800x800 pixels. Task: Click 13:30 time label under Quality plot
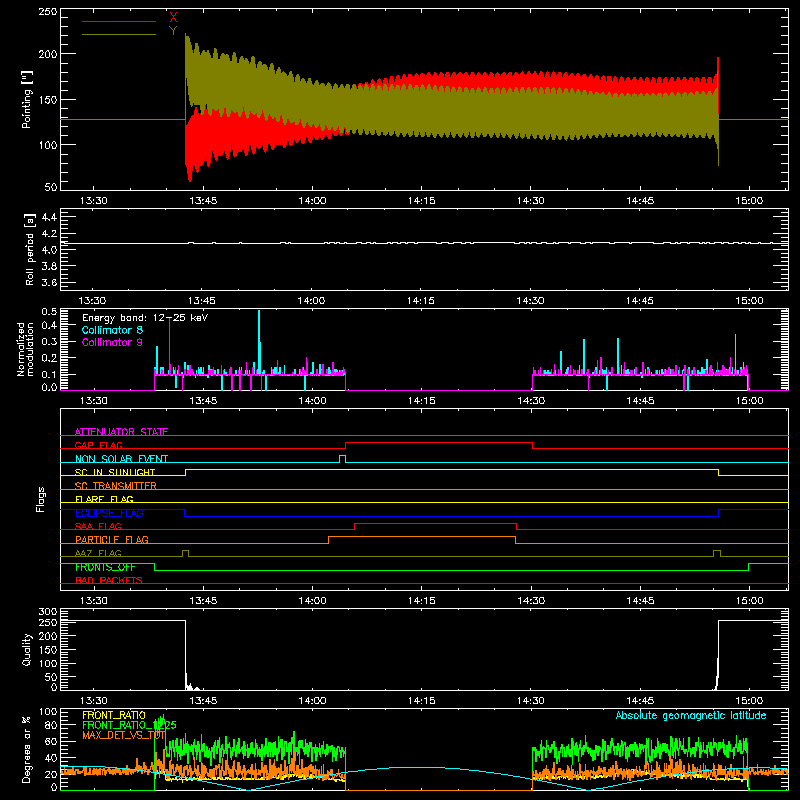coord(93,701)
